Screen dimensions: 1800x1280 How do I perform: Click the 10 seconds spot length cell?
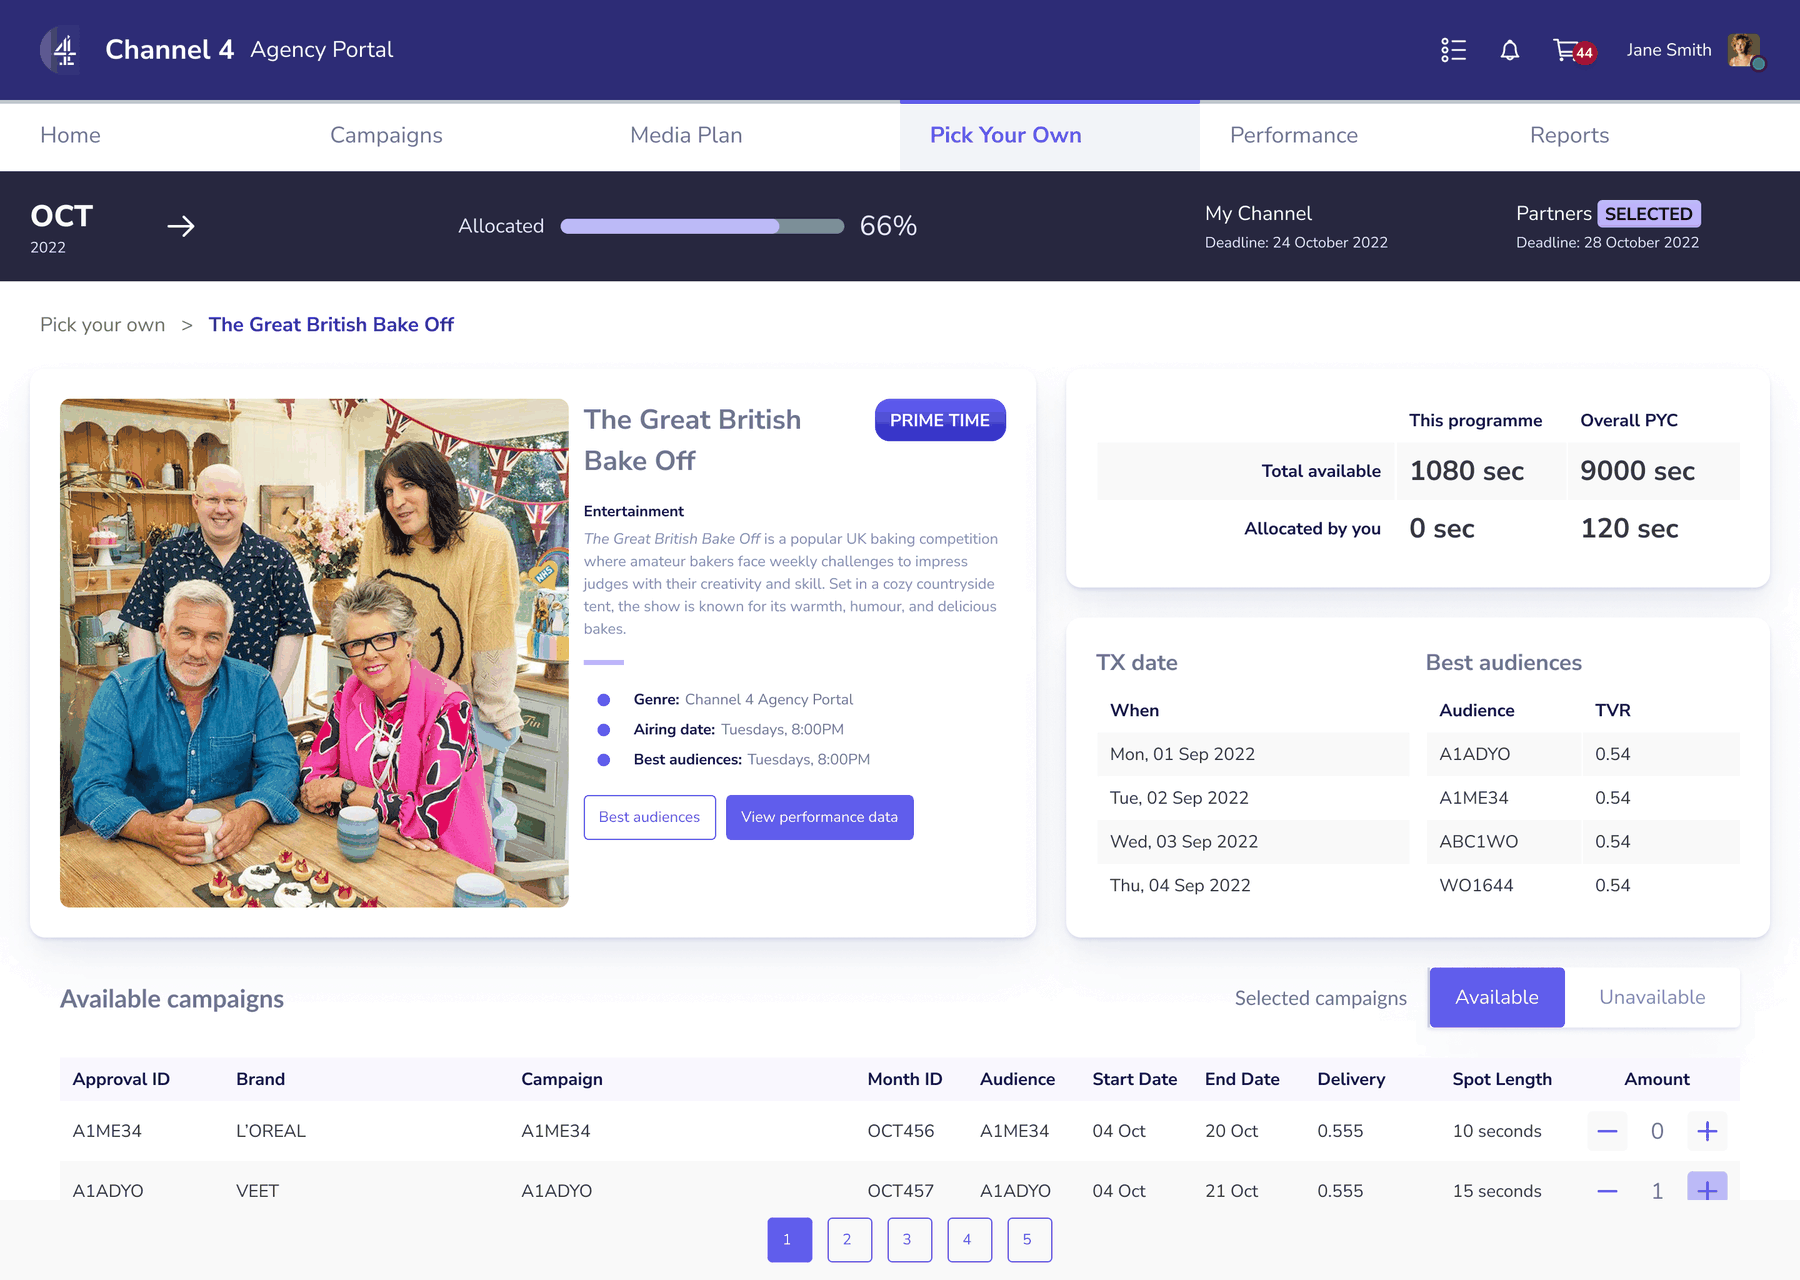(x=1497, y=1131)
